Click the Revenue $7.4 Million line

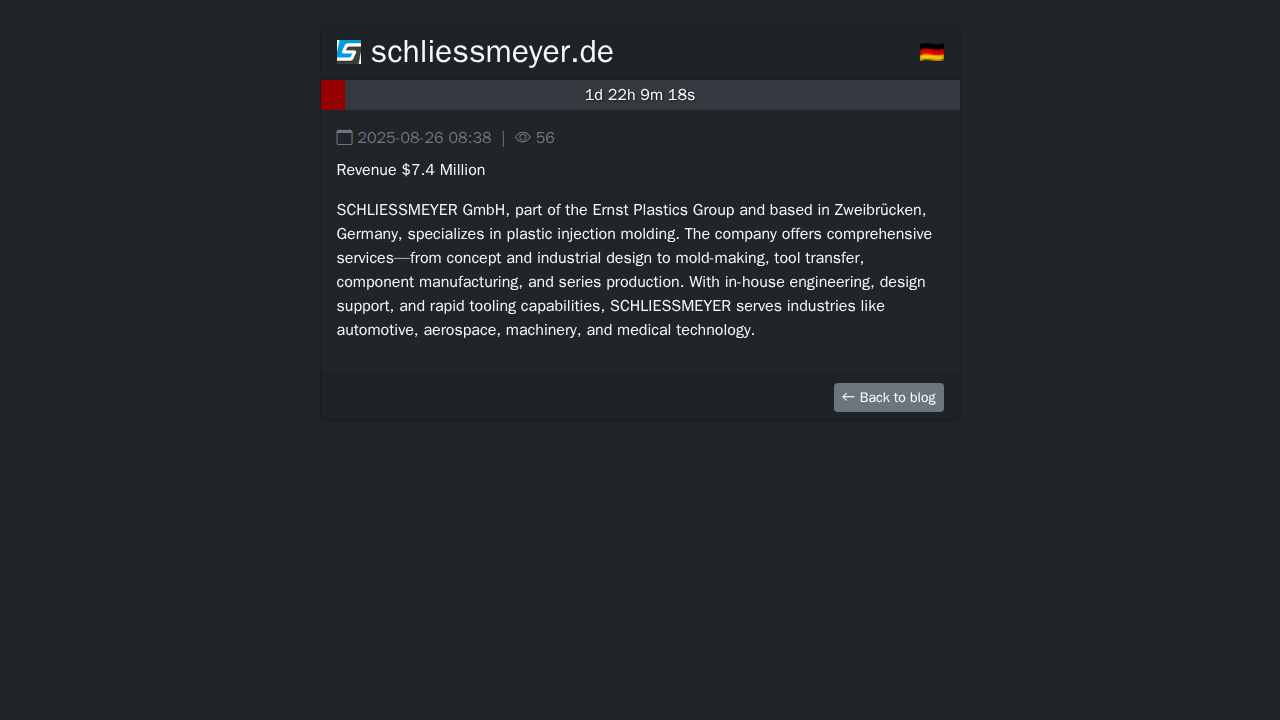coord(411,170)
